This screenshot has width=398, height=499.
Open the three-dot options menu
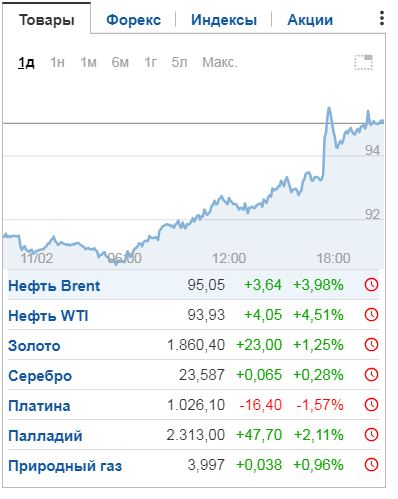pyautogui.click(x=382, y=18)
